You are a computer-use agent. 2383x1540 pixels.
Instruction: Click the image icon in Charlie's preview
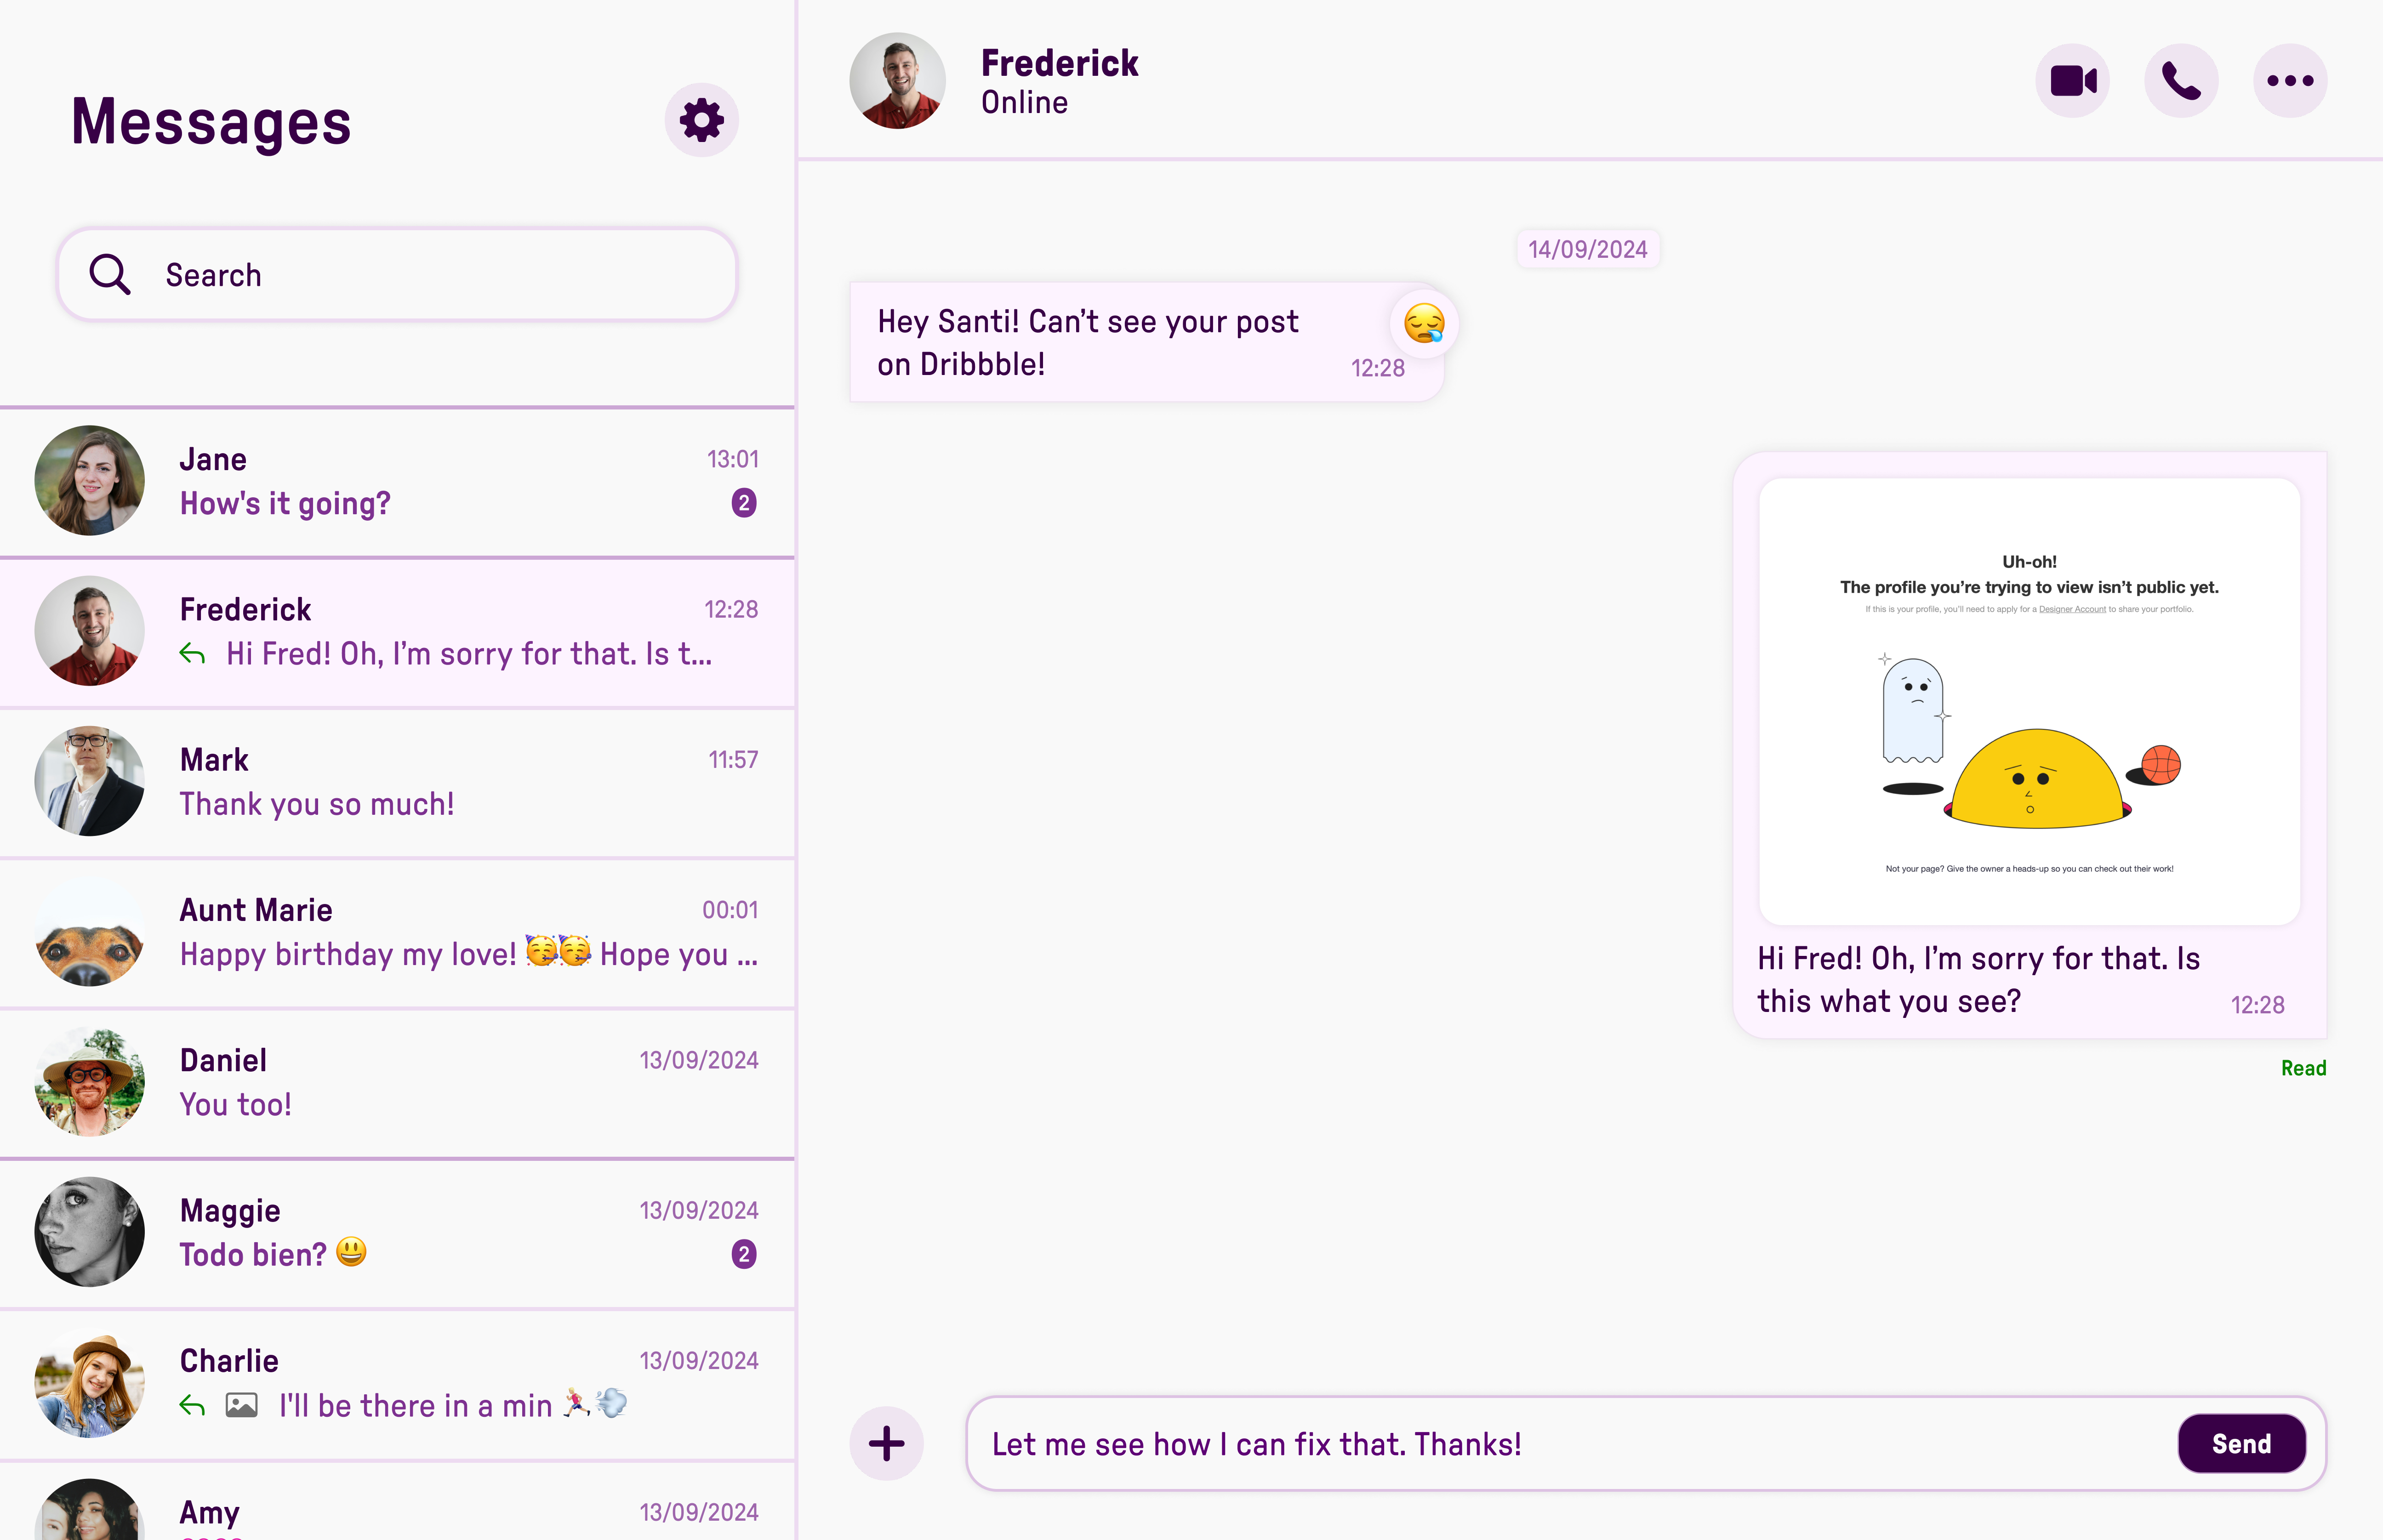(x=241, y=1405)
